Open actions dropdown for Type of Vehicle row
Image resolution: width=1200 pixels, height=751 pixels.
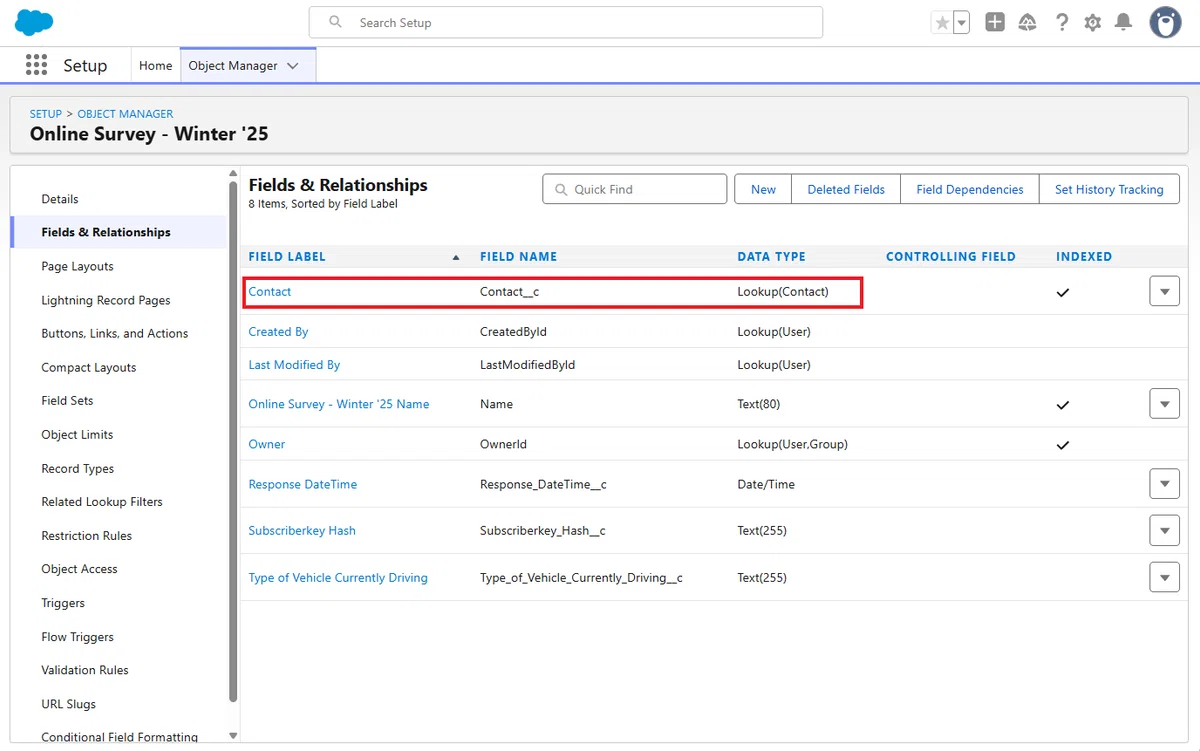pos(1164,578)
